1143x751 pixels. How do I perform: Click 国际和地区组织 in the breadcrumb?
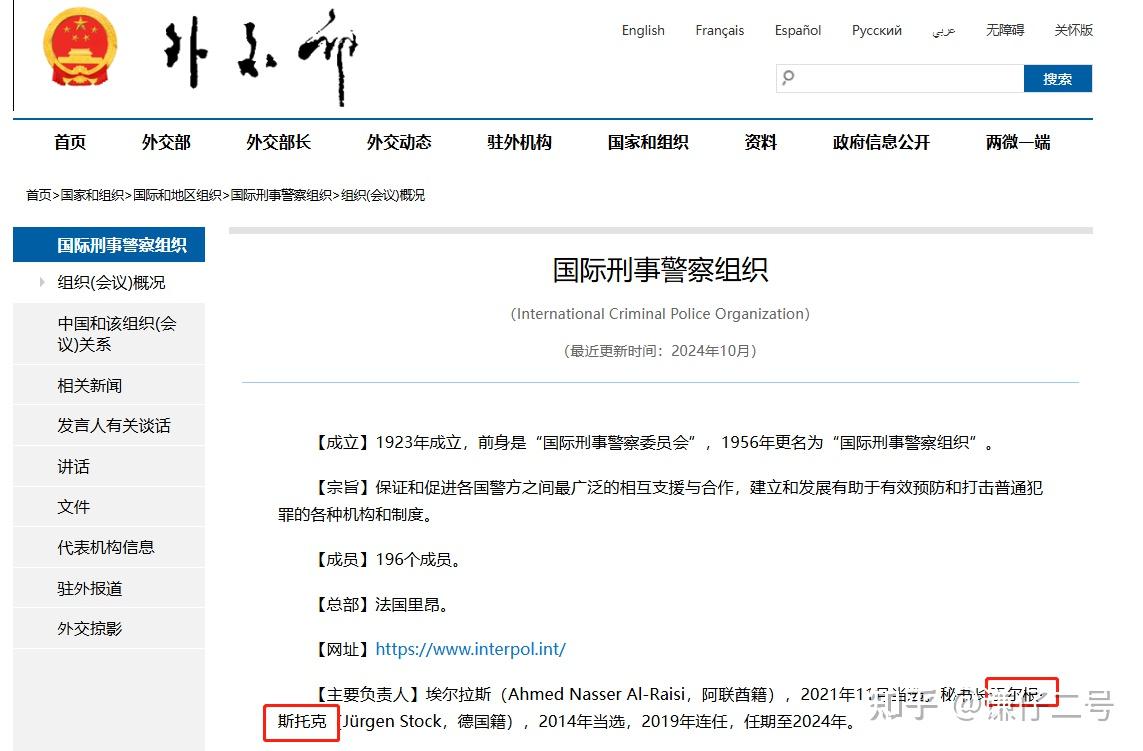[x=177, y=195]
